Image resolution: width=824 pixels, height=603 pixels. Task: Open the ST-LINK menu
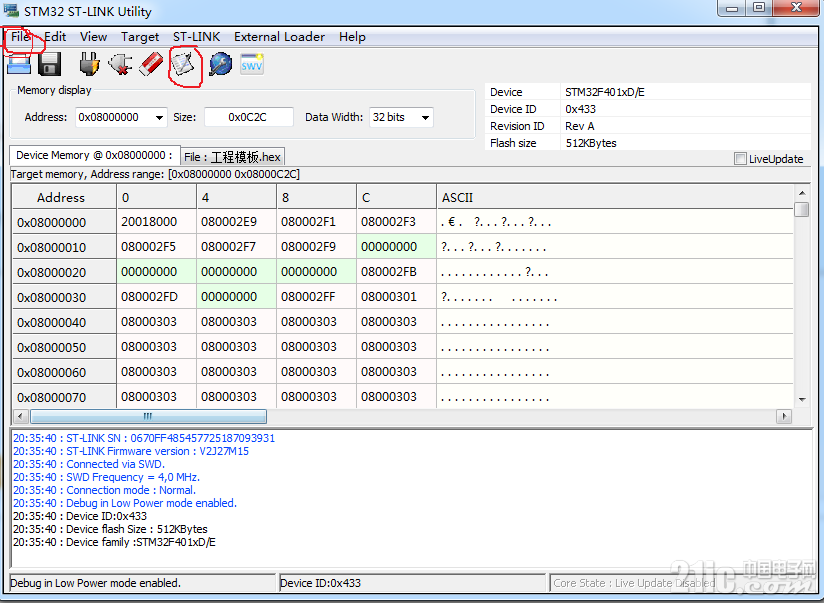[197, 37]
